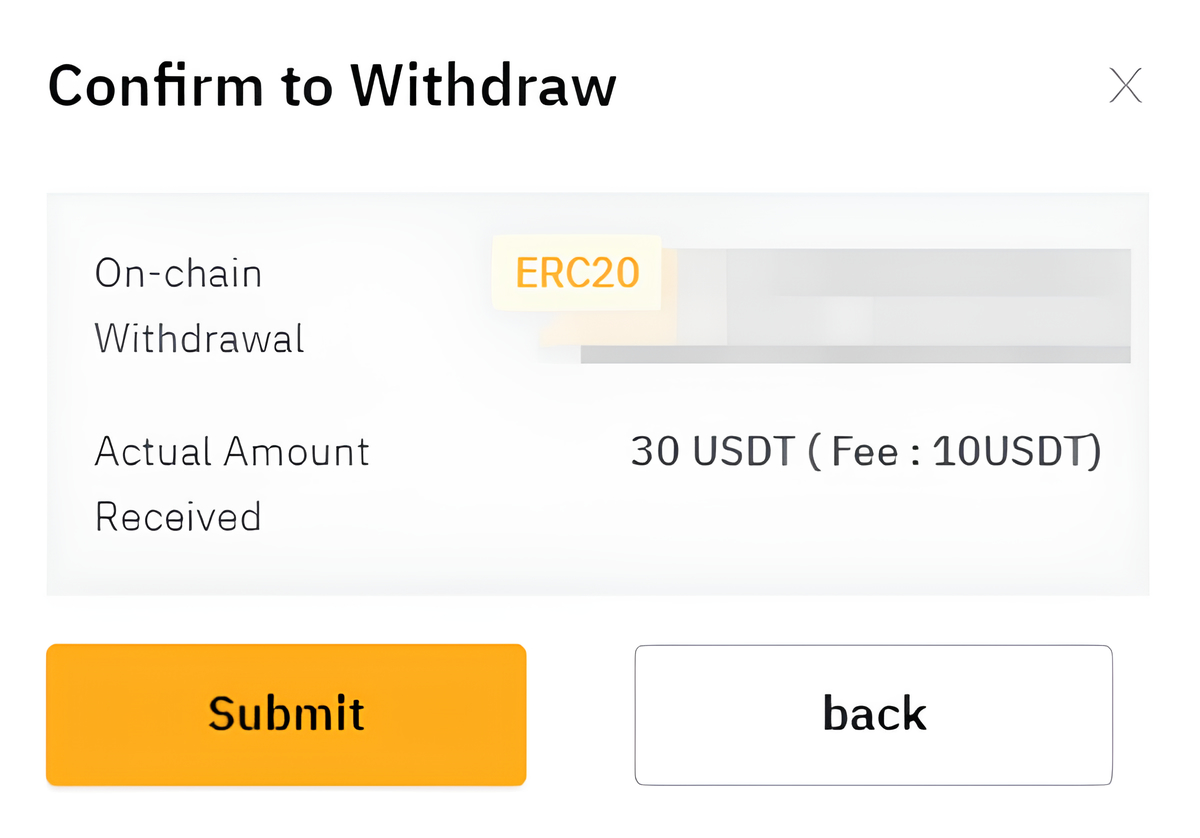1200x838 pixels.
Task: Click the gray bar beneath blurred address
Action: click(855, 354)
